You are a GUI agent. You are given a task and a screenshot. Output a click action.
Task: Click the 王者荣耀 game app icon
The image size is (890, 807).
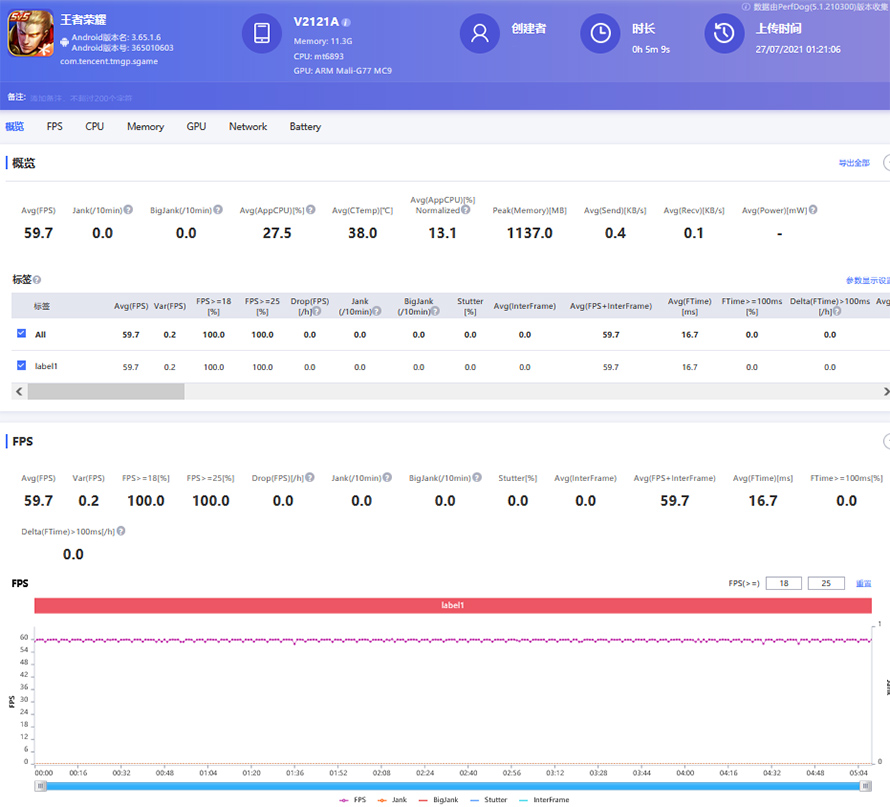pyautogui.click(x=31, y=33)
